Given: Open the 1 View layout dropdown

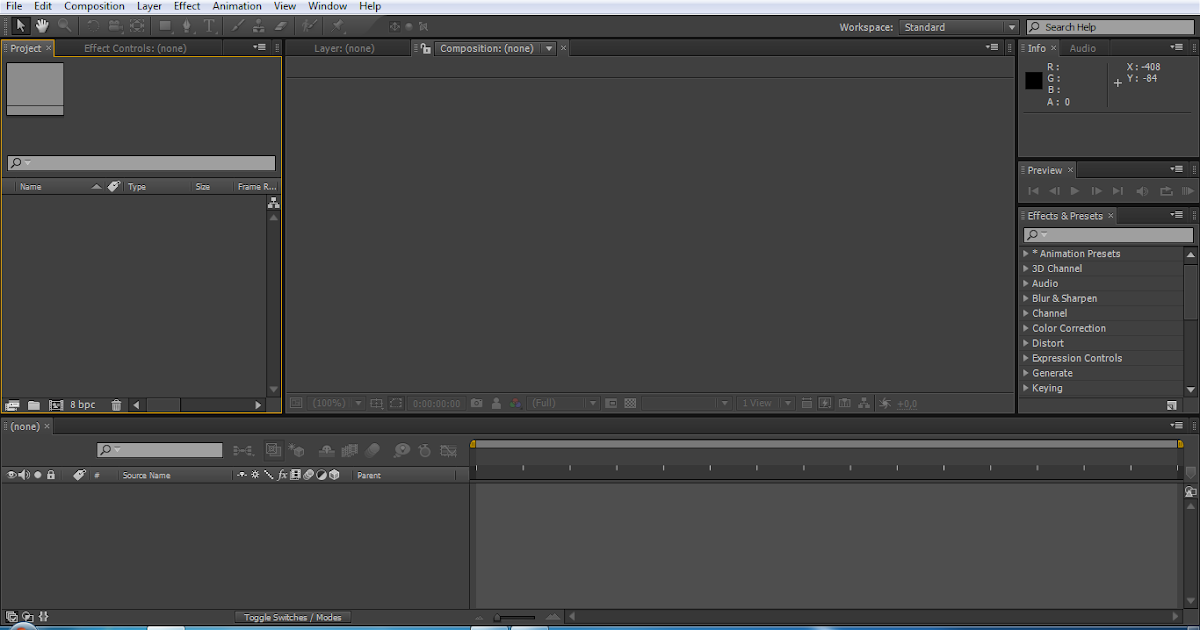Looking at the screenshot, I should (766, 403).
